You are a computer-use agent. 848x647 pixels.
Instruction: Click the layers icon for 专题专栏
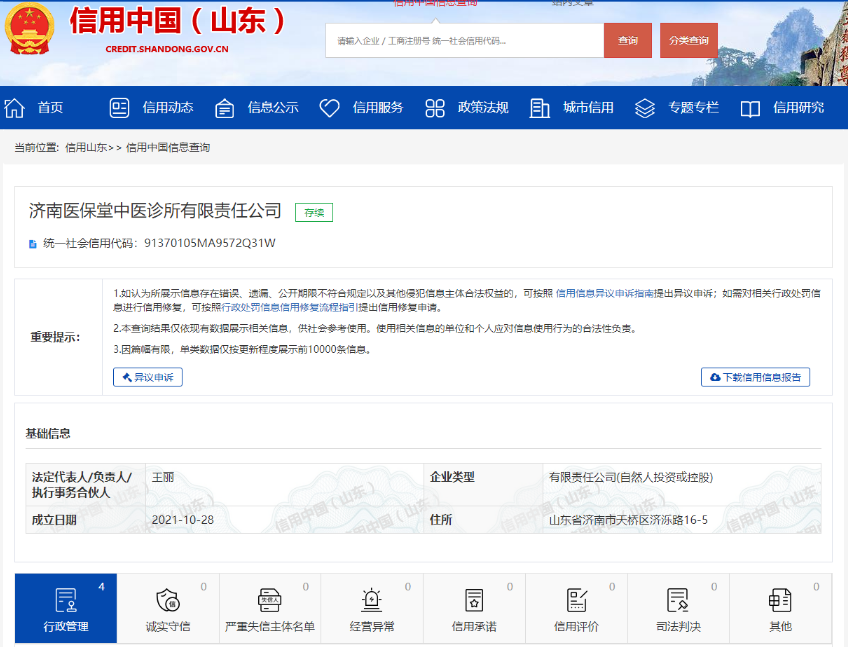(645, 108)
